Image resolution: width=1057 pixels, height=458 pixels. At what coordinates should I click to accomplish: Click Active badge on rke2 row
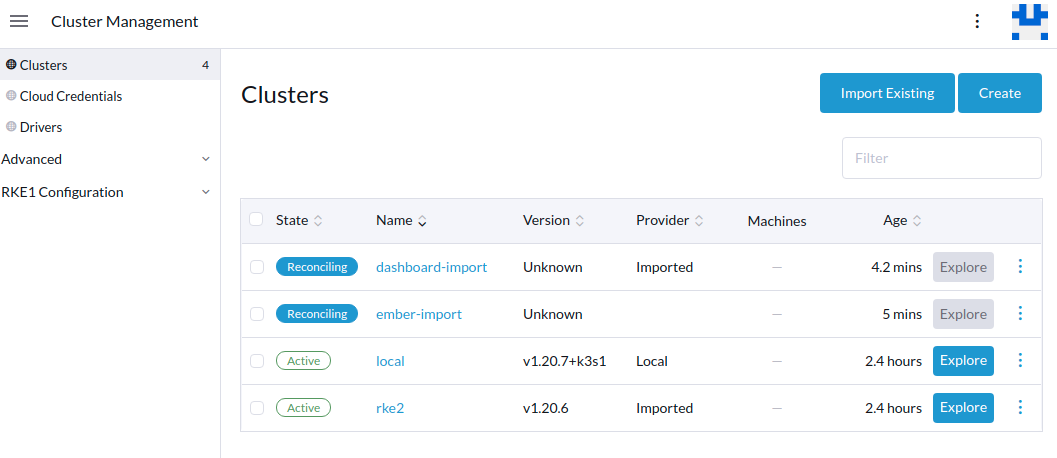point(303,407)
